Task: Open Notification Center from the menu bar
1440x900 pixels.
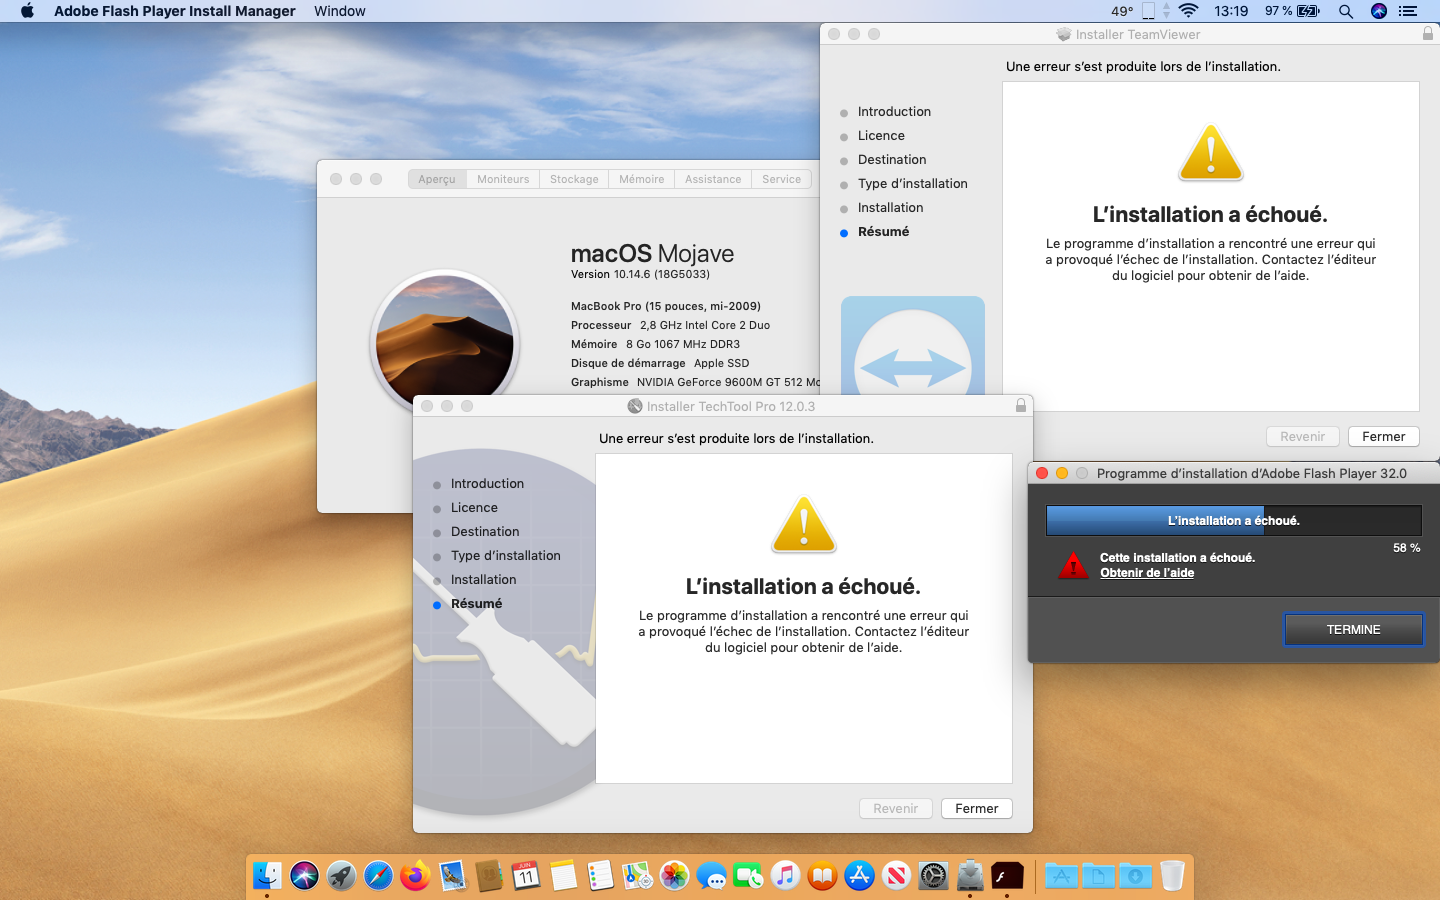Action: (1408, 11)
